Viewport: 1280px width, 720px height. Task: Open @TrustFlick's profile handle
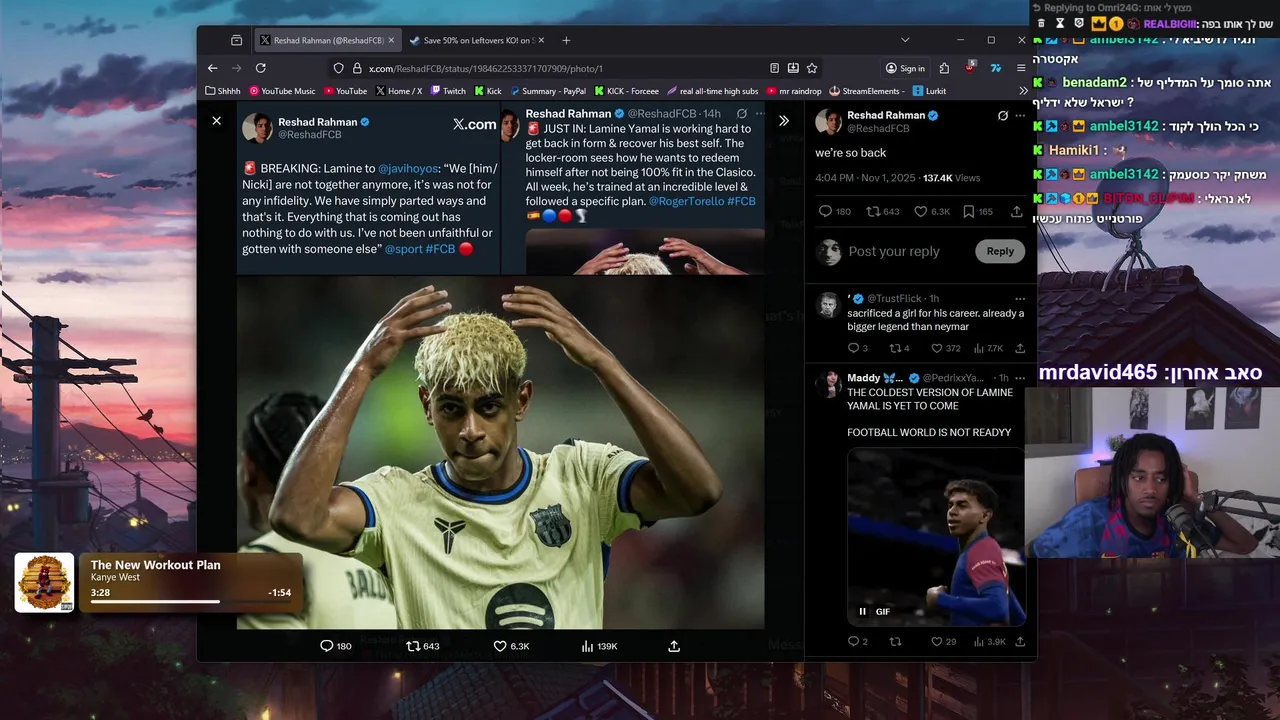pyautogui.click(x=895, y=299)
